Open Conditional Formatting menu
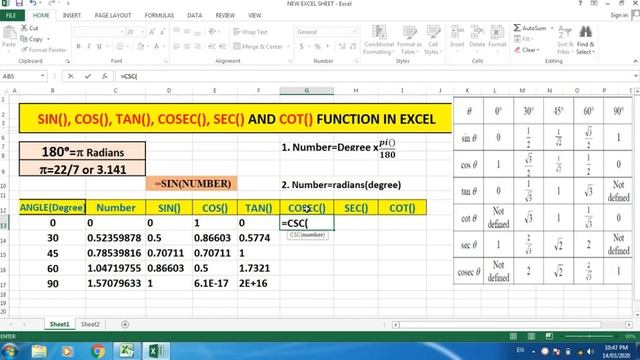Screen dimensions: 640x360 point(379,40)
